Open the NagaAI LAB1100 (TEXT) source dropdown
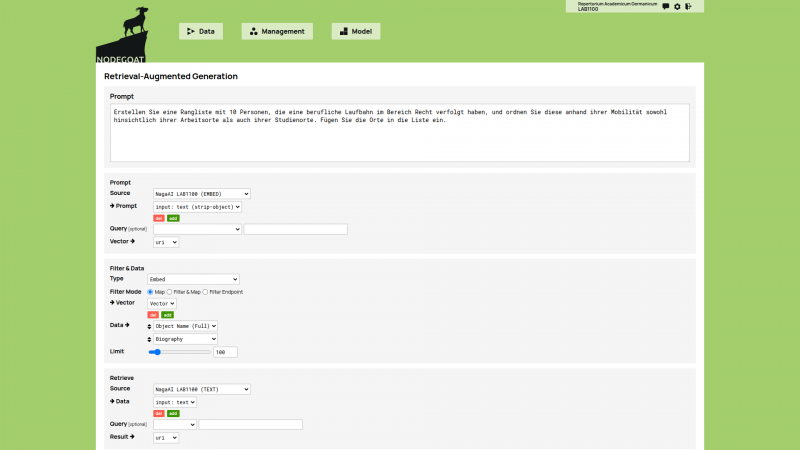This screenshot has width=800, height=450. pos(201,388)
